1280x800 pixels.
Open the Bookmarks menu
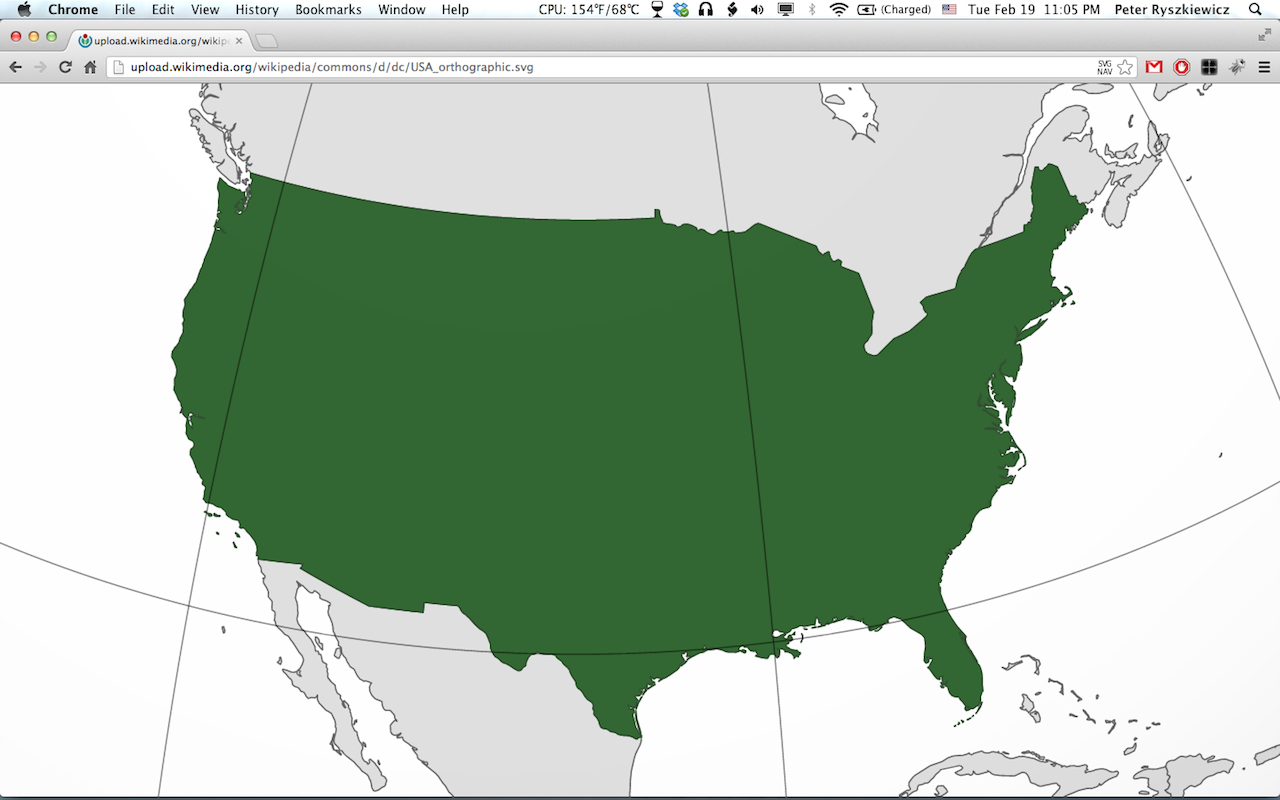pyautogui.click(x=328, y=9)
